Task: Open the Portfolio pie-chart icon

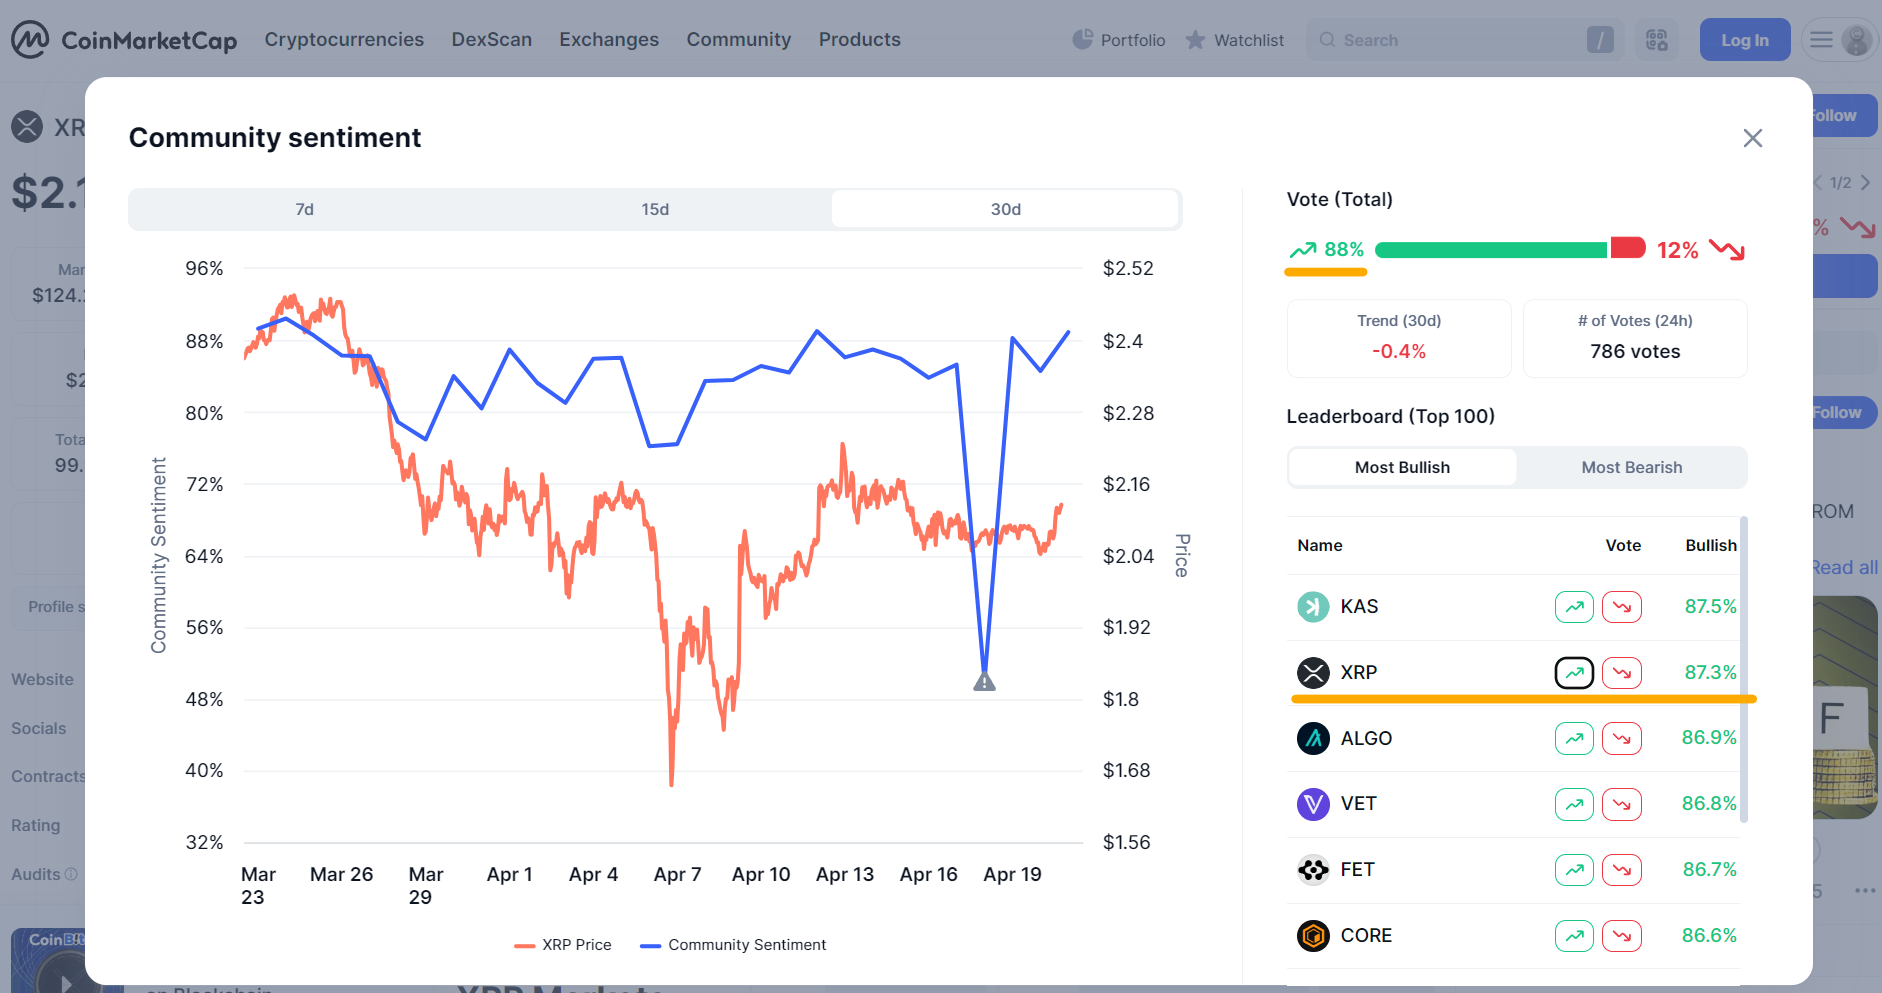Action: 1083,39
